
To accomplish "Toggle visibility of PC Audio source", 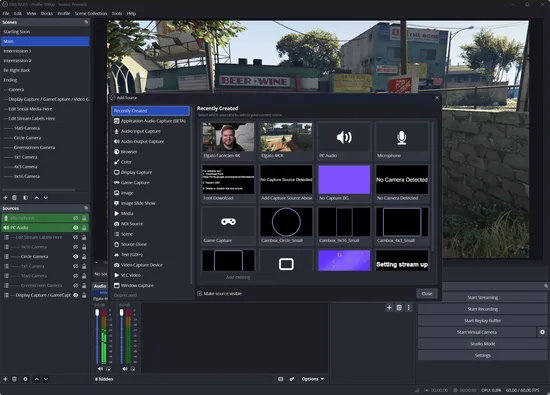I will 75,228.
